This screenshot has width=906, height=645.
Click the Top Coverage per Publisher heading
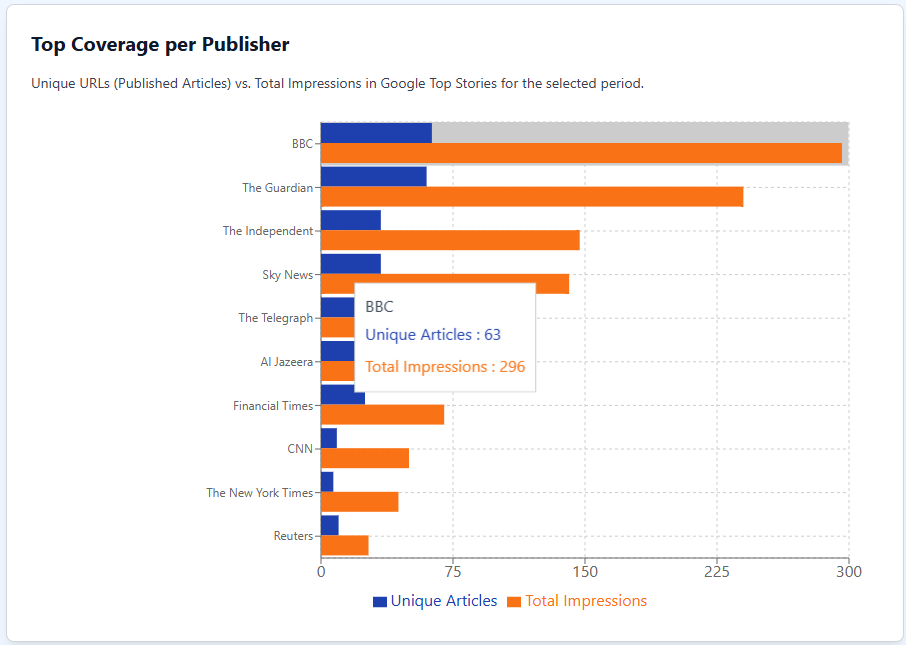160,45
